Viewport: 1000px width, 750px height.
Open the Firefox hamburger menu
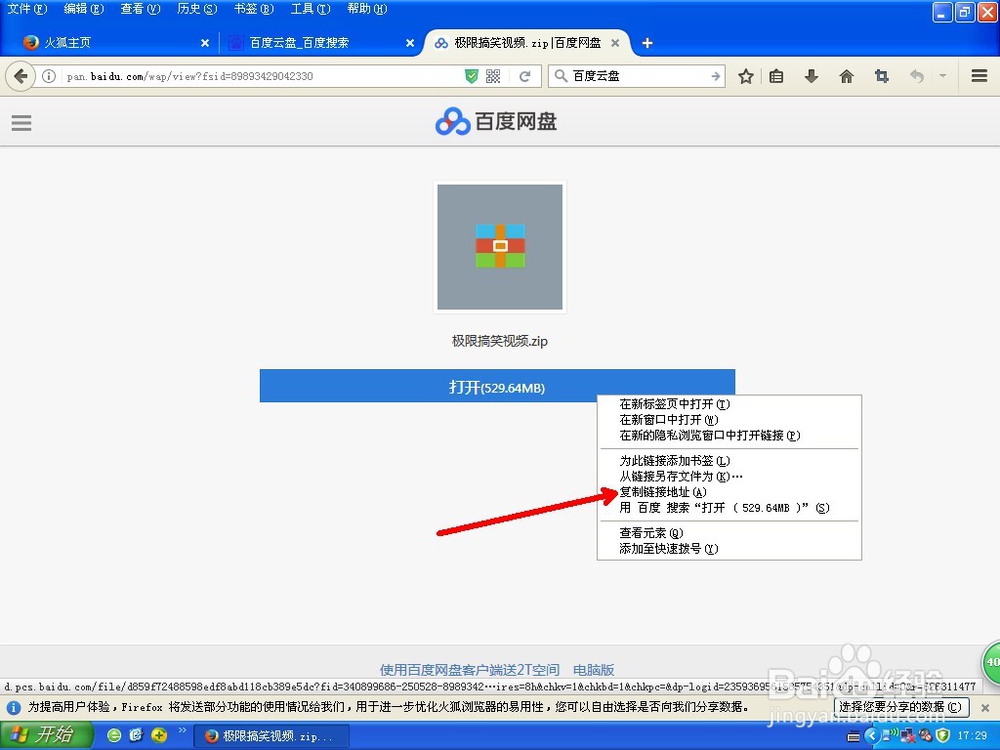click(x=978, y=75)
